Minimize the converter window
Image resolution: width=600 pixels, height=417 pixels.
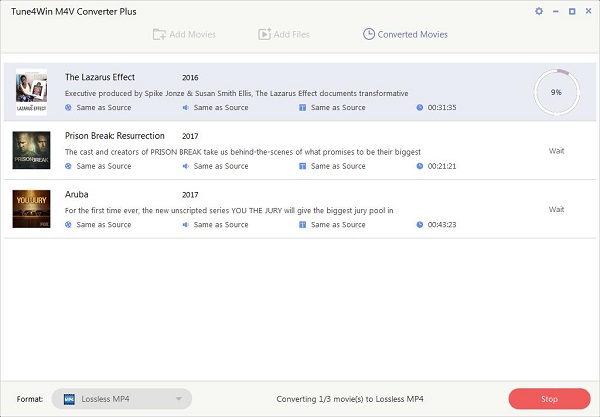[556, 11]
